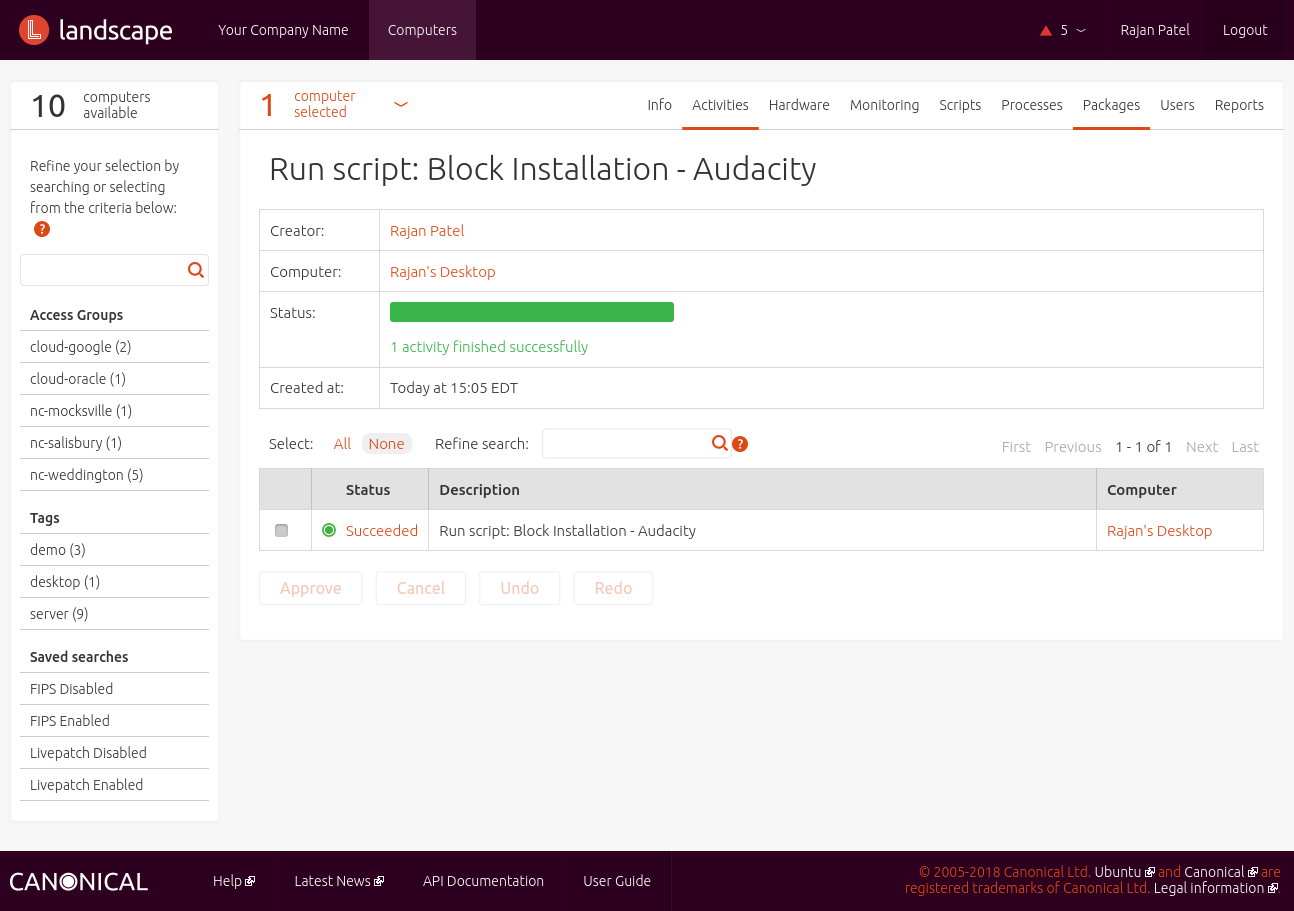The image size is (1294, 911).
Task: Filter by cloud-oracle access group
Action: (78, 379)
